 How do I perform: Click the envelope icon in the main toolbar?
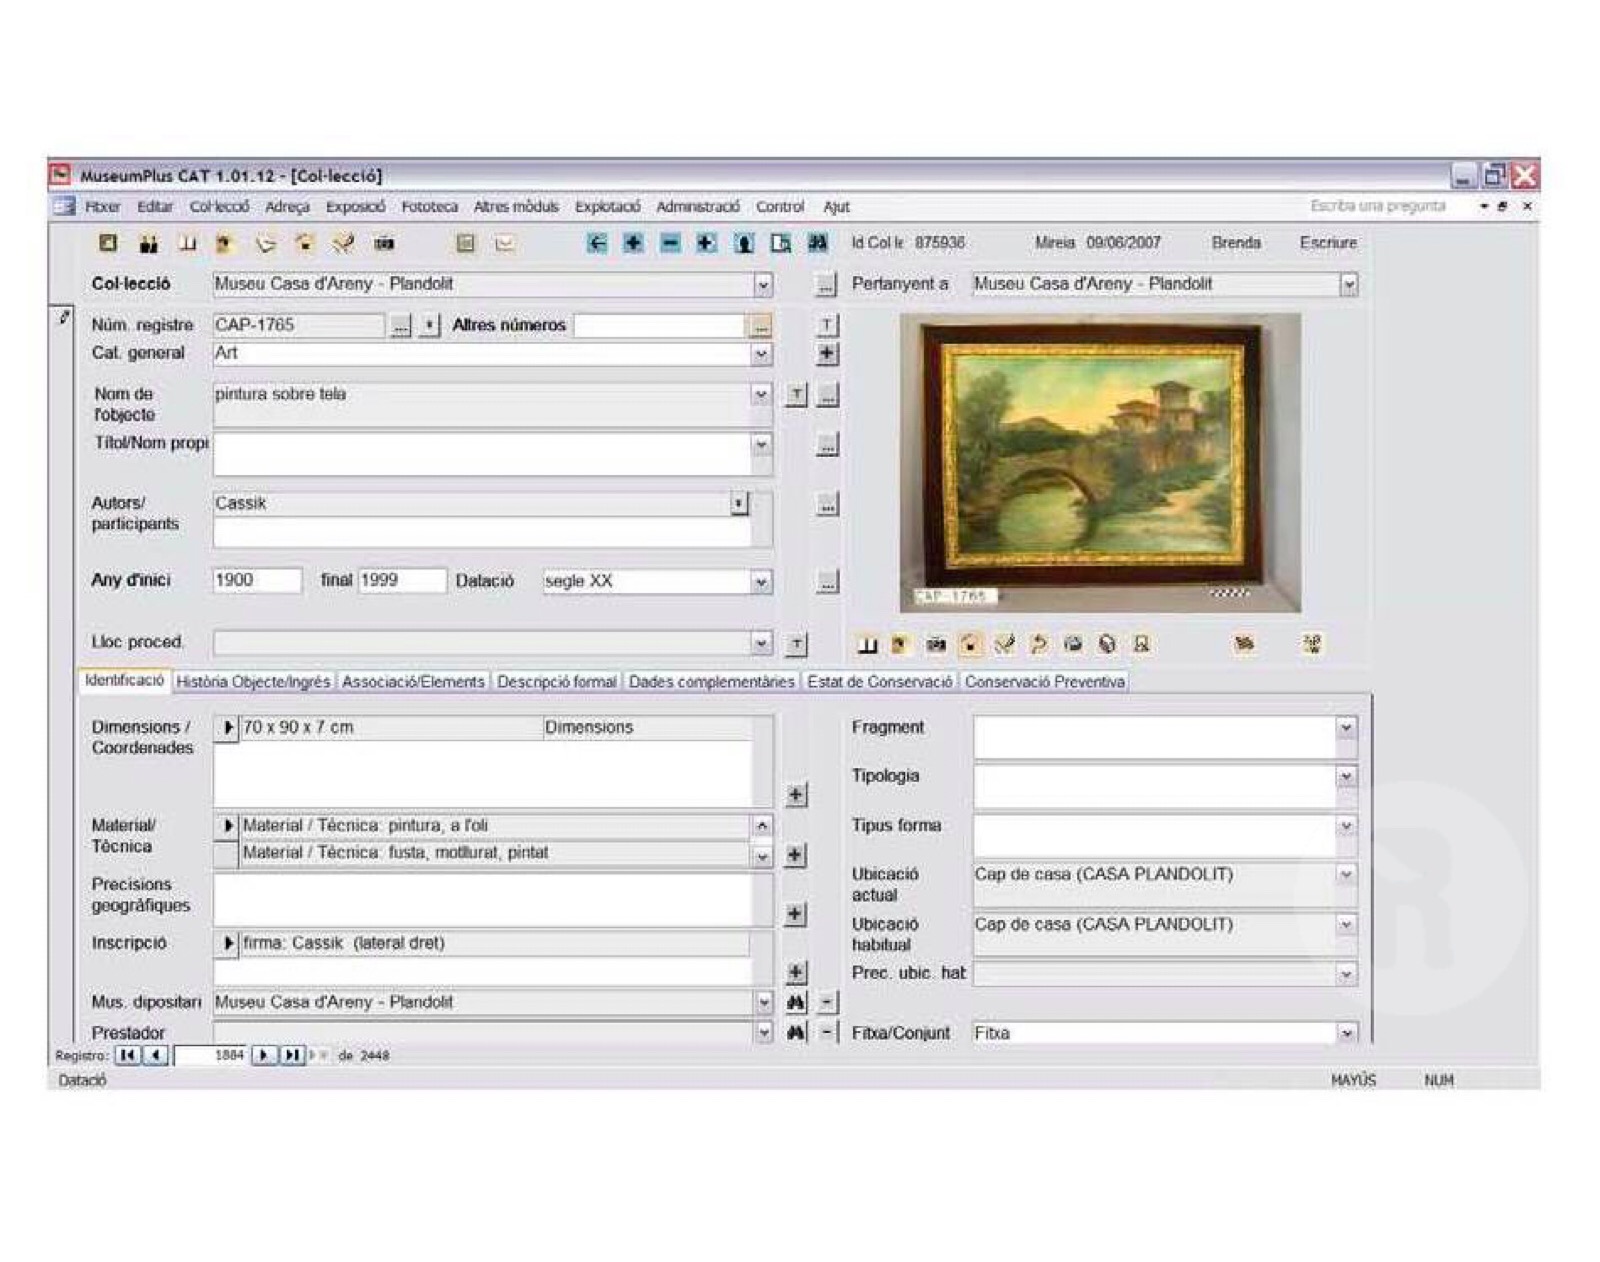tap(505, 243)
